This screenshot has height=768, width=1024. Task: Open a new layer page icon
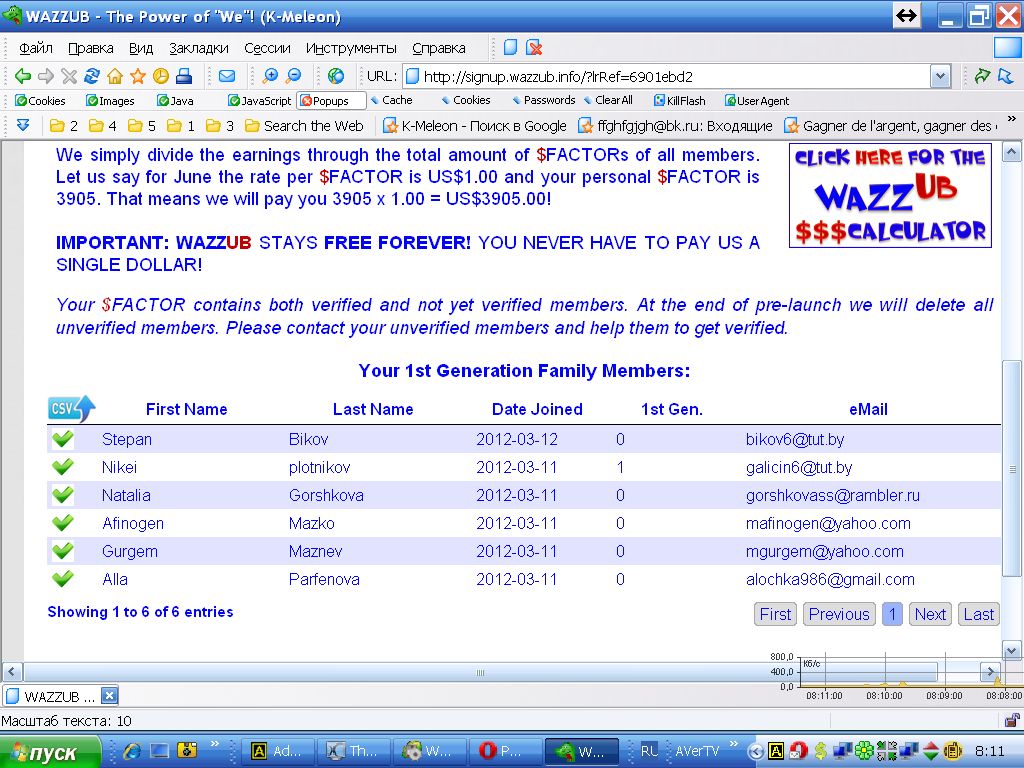point(511,48)
